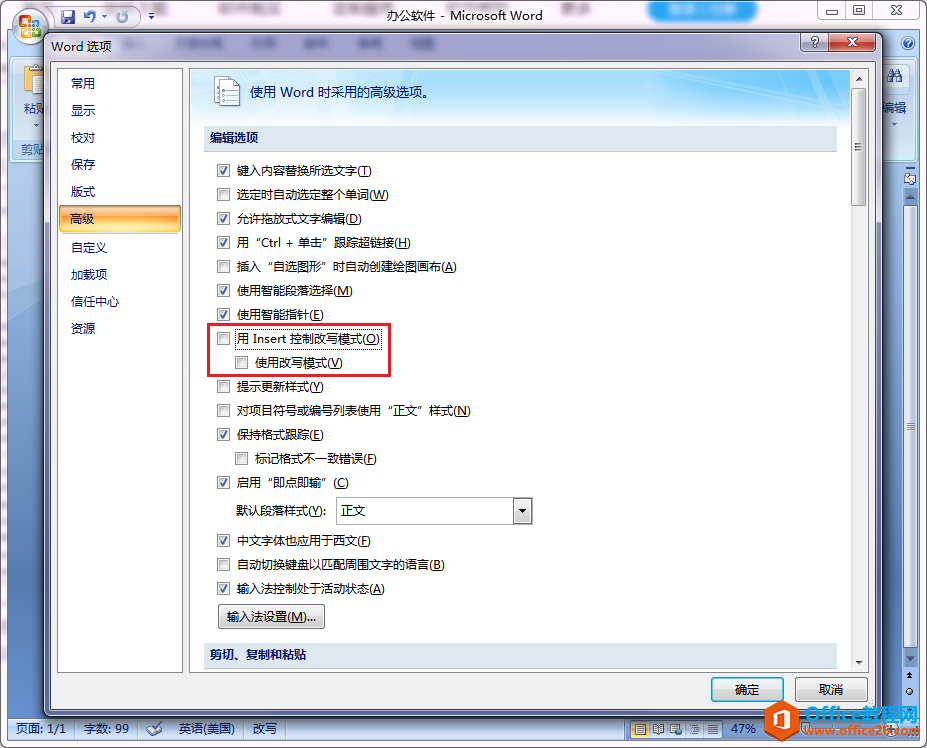
Task: Enable 提示更新样式 checkbox
Action: coord(223,387)
